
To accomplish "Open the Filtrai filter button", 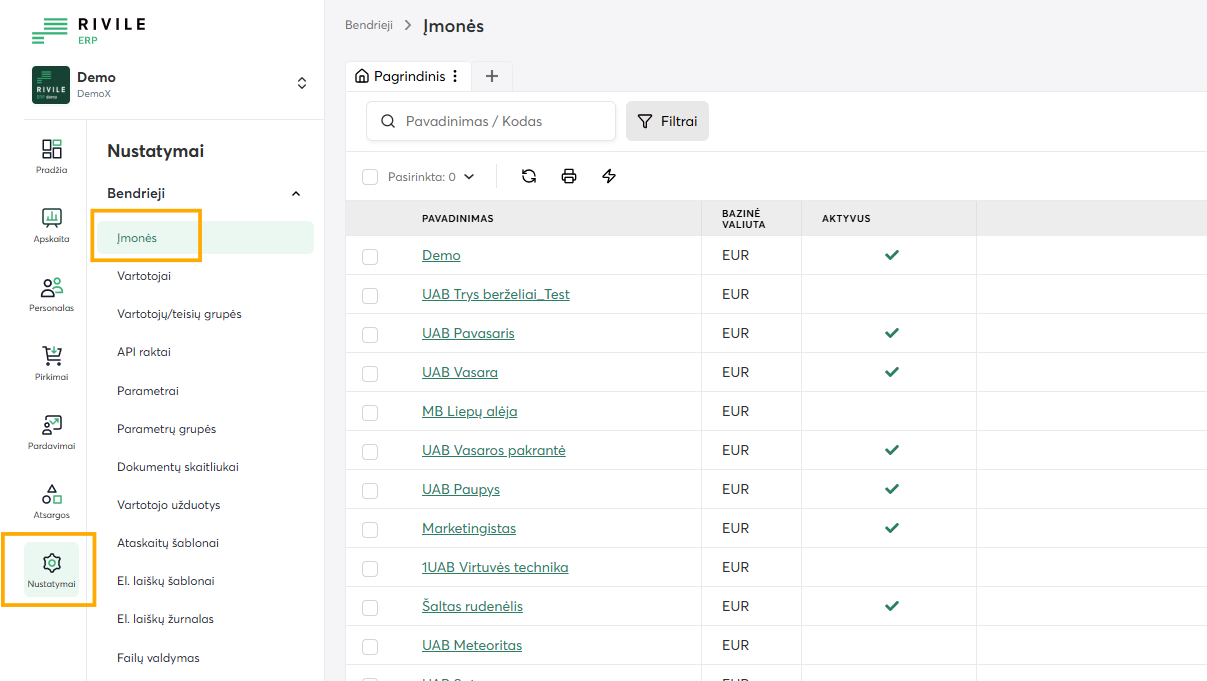I will (x=667, y=121).
